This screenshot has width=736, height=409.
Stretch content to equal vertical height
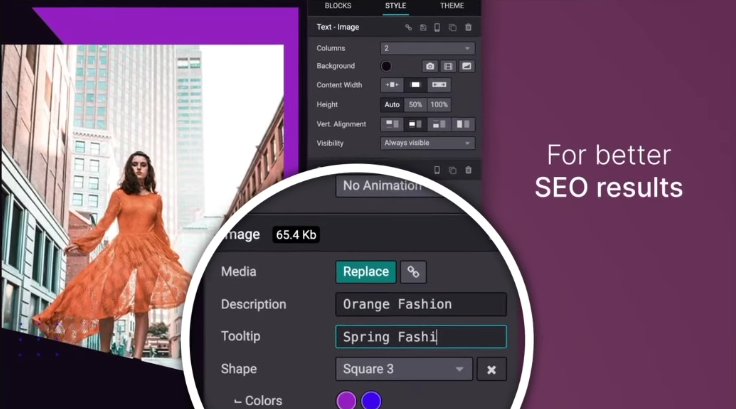[463, 124]
